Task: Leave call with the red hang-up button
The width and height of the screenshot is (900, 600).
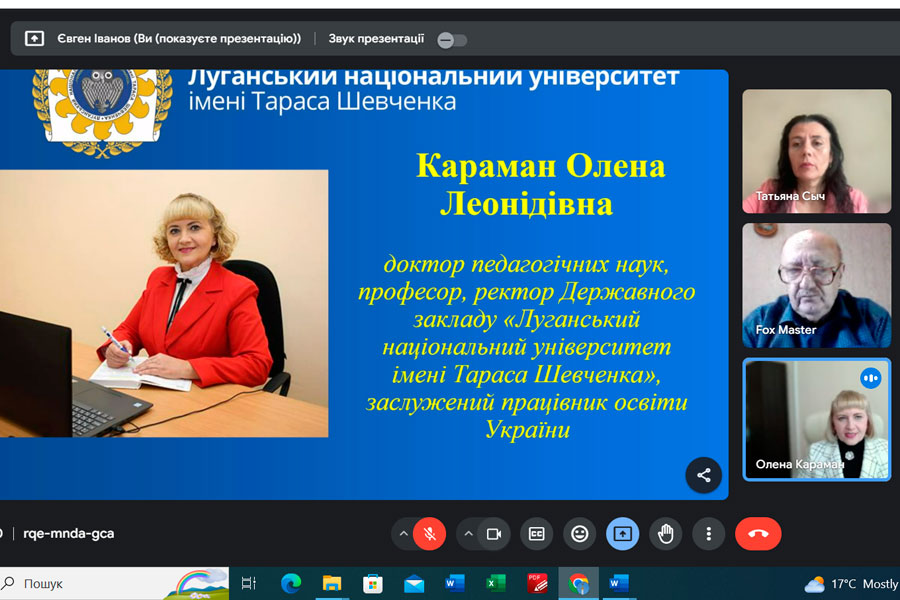Action: point(758,534)
